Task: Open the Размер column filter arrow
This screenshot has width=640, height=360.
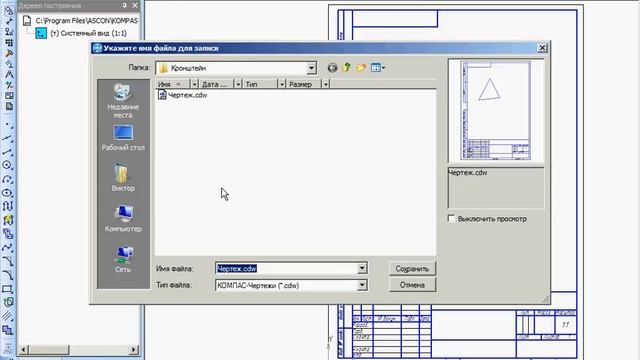Action: (325, 84)
